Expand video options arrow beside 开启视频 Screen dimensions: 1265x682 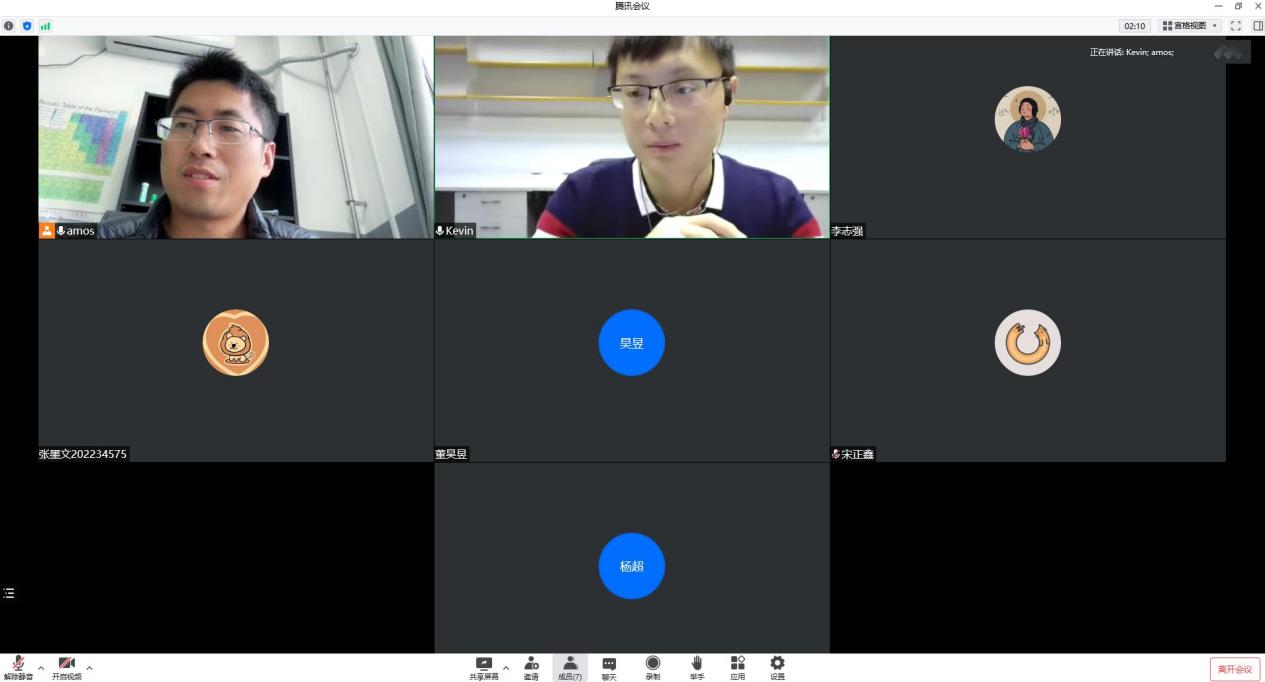tap(89, 668)
